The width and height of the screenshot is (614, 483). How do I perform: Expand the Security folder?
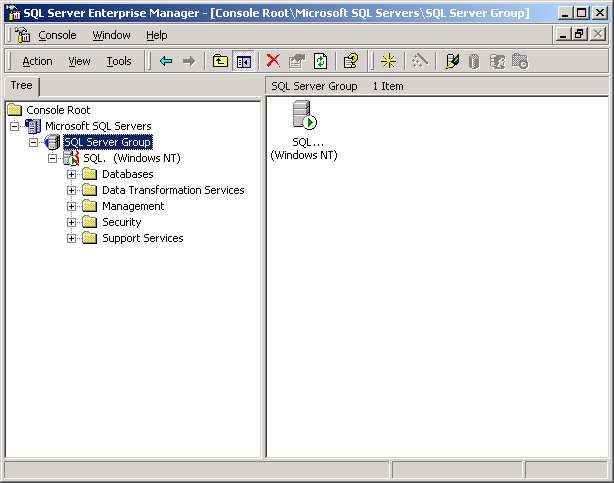pos(72,222)
